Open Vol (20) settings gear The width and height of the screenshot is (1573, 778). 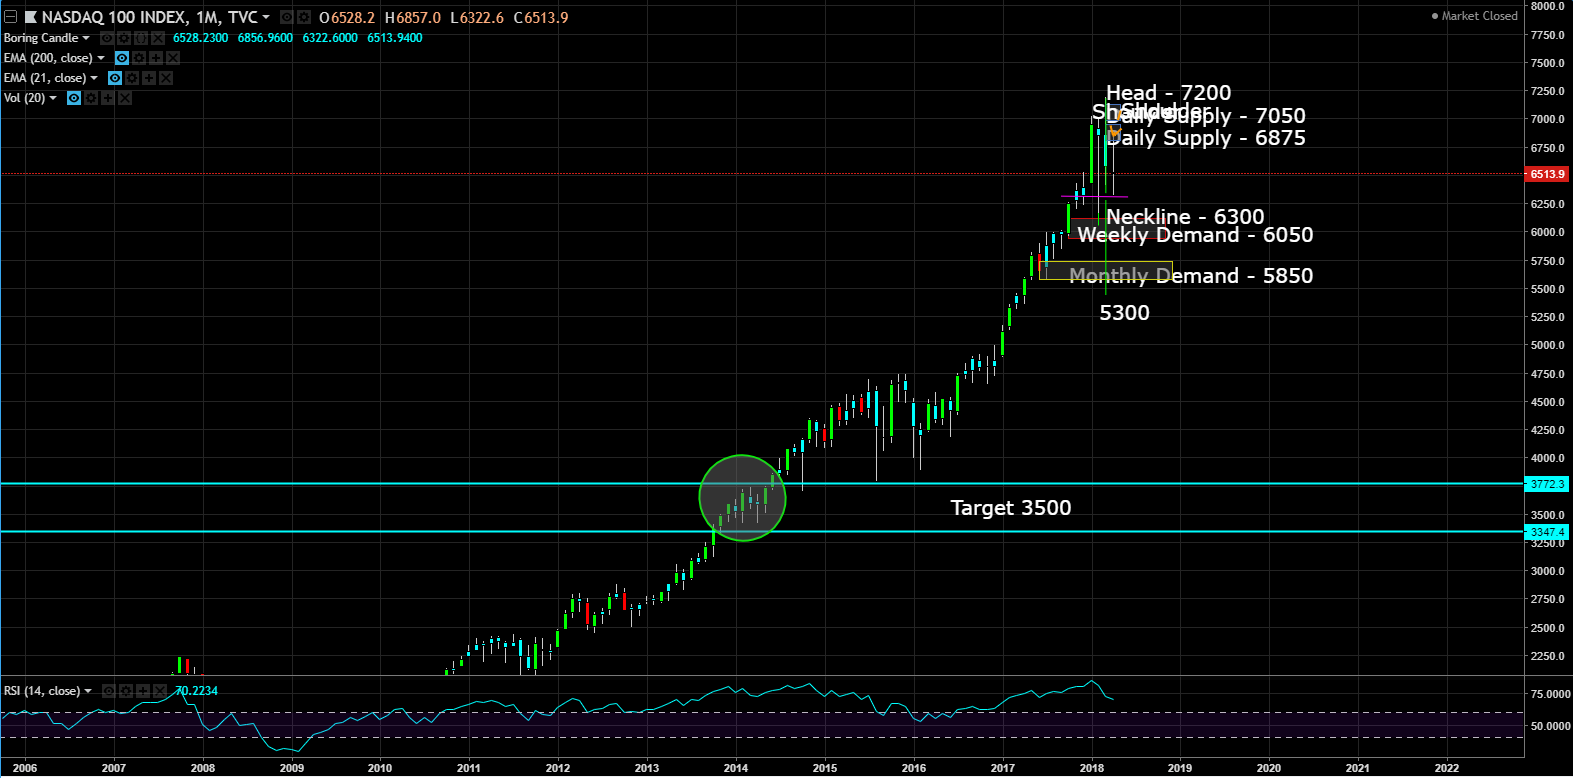(91, 98)
